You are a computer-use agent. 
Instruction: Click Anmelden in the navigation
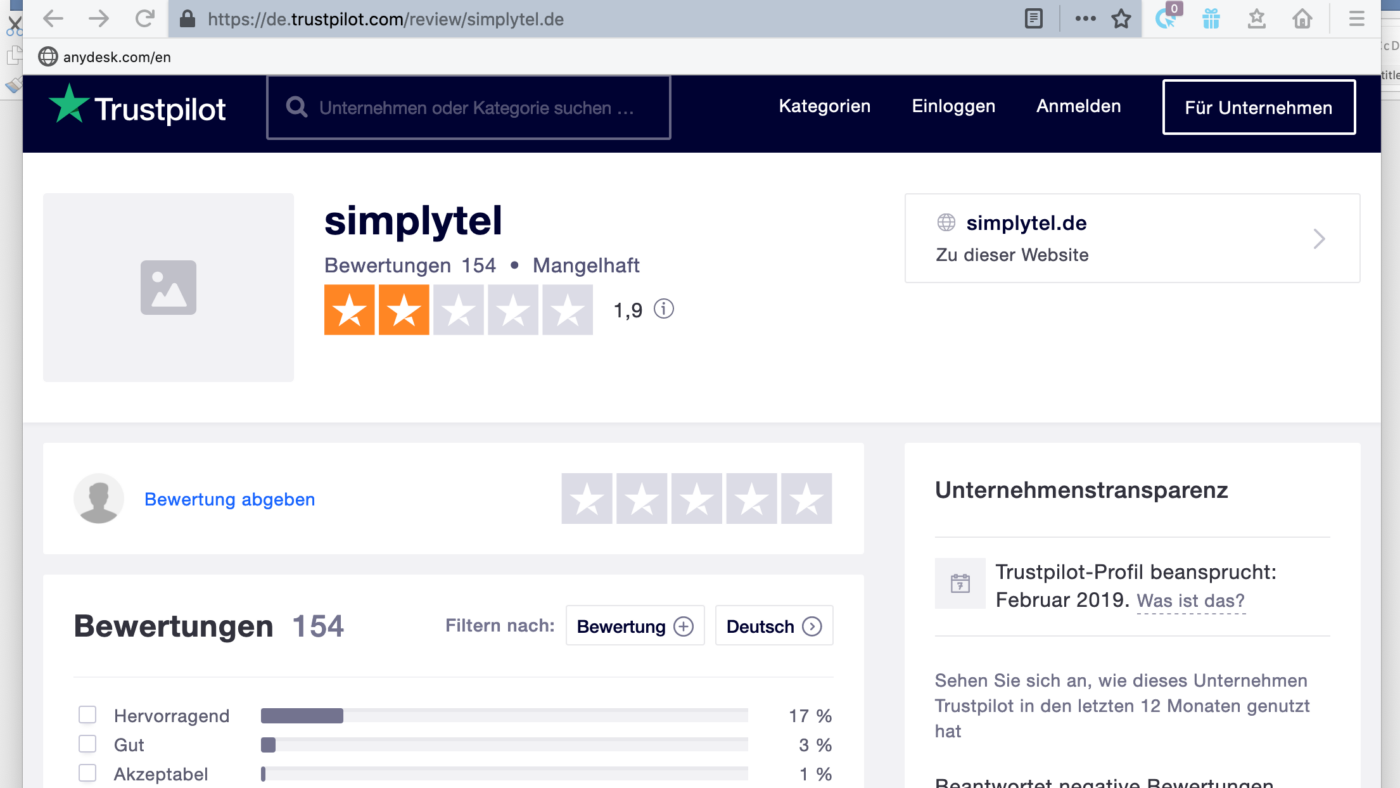1078,106
